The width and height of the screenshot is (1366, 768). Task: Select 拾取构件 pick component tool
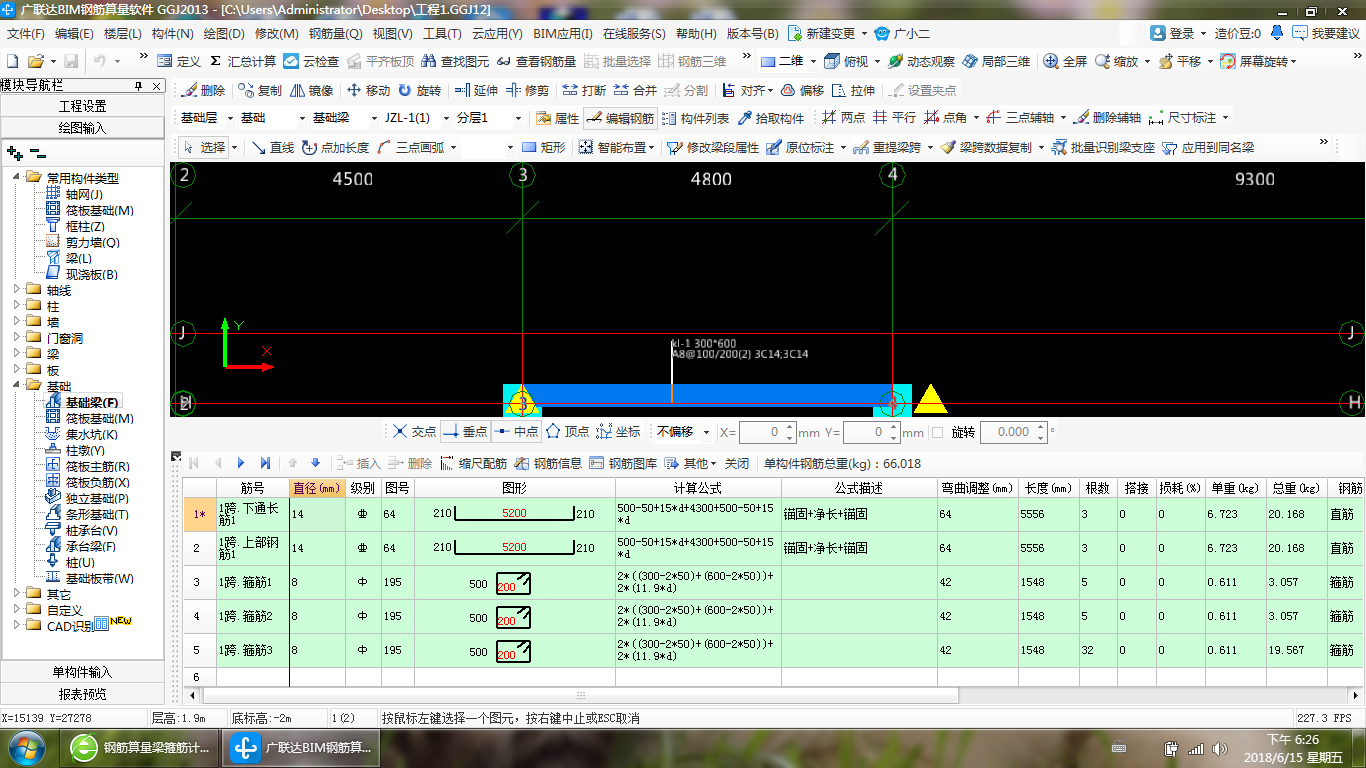tap(771, 118)
